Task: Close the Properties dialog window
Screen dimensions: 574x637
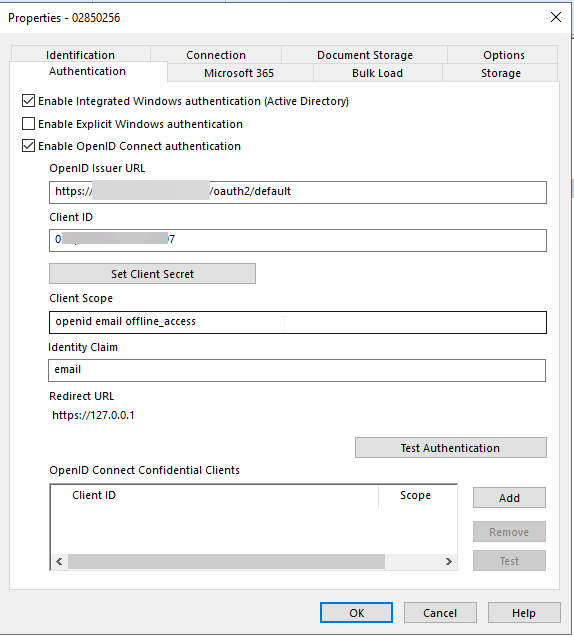Action: [556, 17]
